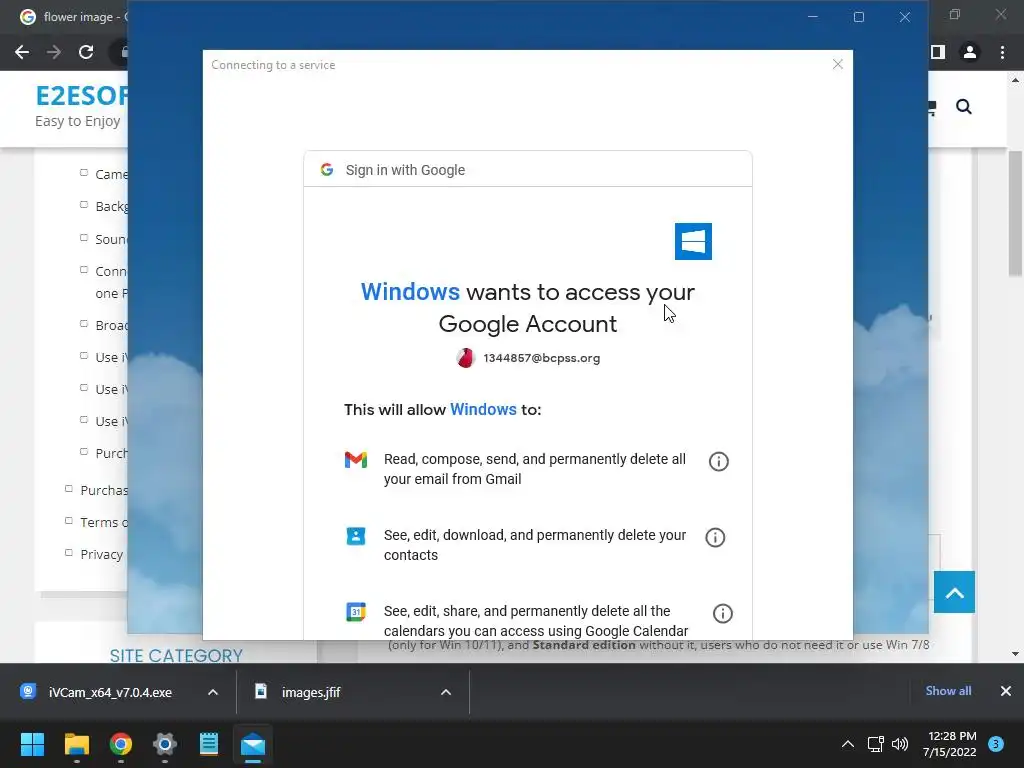
Task: Click the blue back-to-top arrow button
Action: [x=954, y=592]
